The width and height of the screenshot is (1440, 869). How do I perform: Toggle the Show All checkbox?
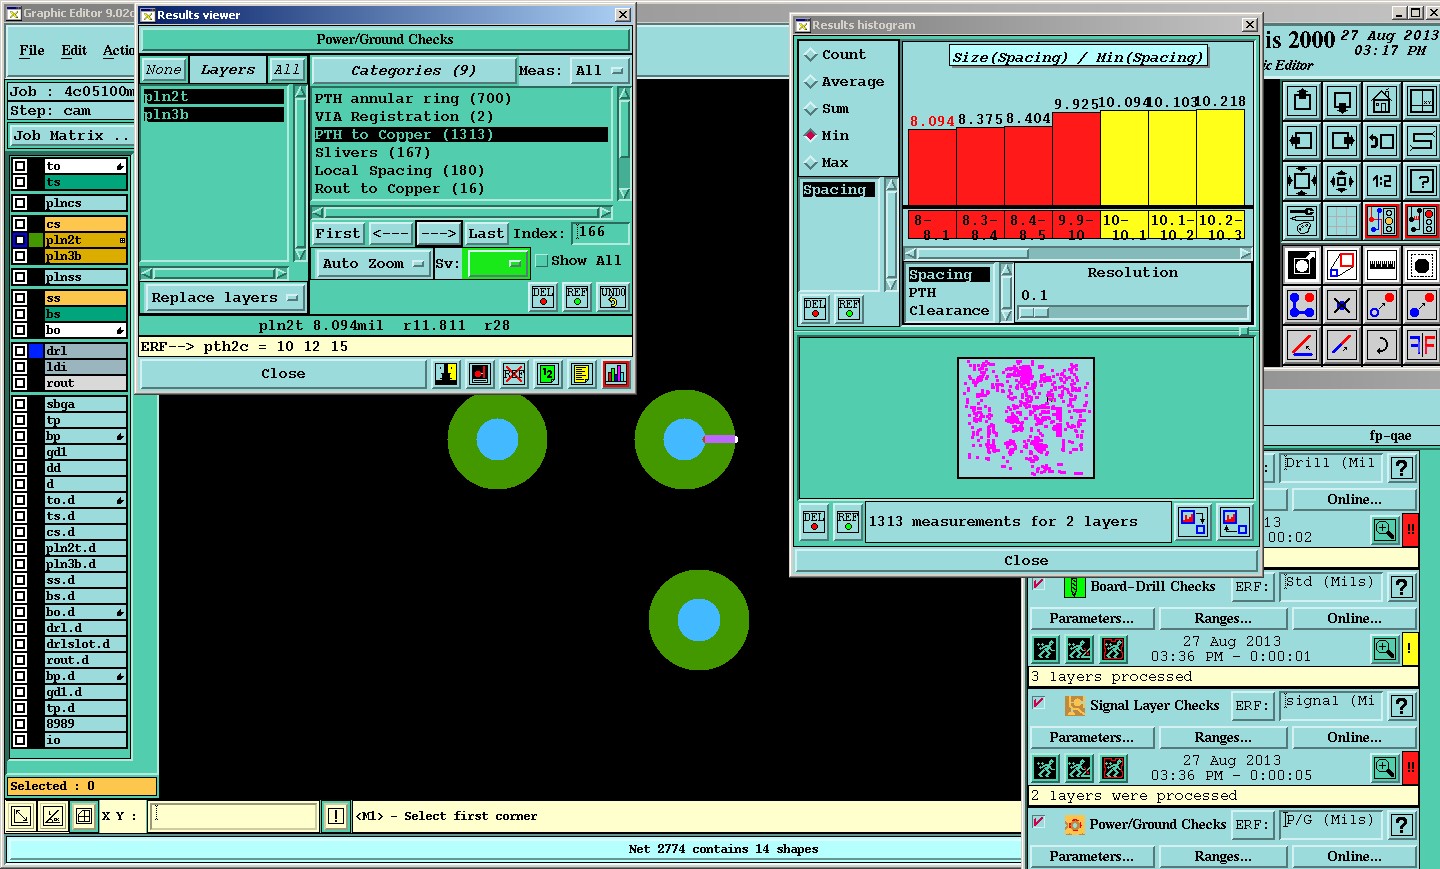tap(542, 261)
